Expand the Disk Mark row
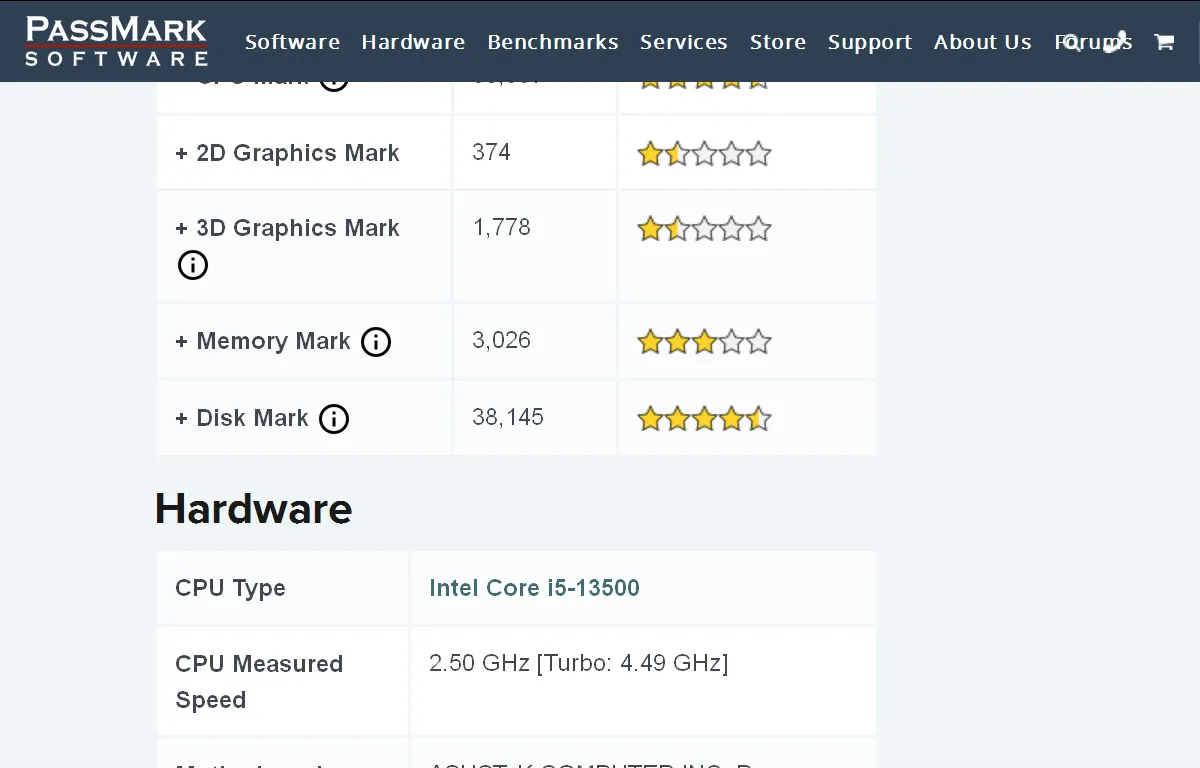The image size is (1200, 768). (242, 418)
